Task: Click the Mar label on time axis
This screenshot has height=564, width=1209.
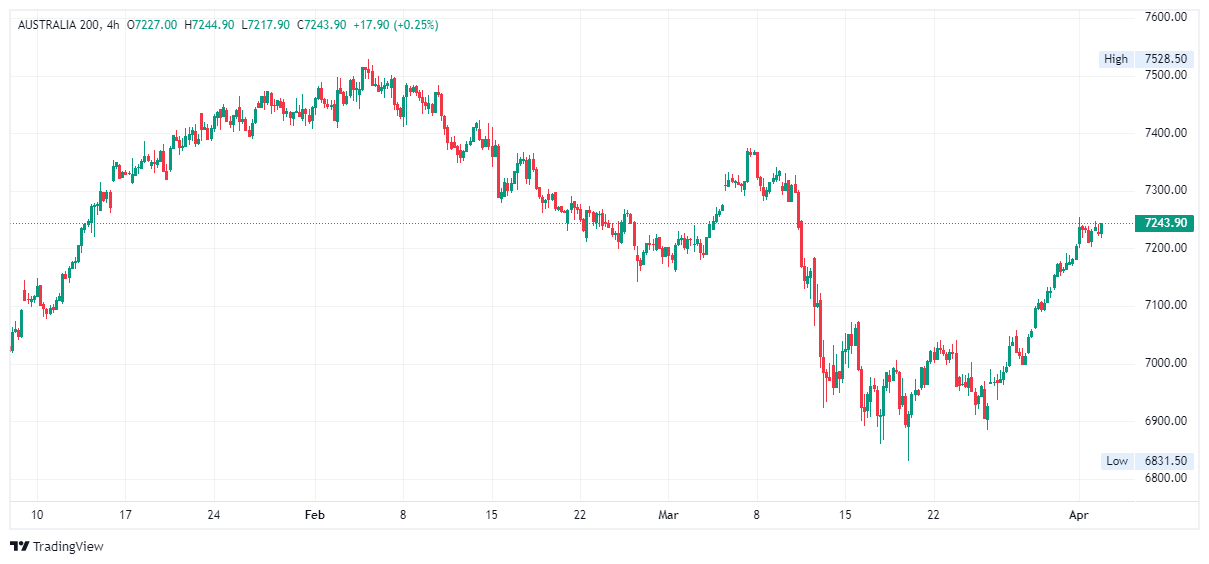Action: coord(669,515)
